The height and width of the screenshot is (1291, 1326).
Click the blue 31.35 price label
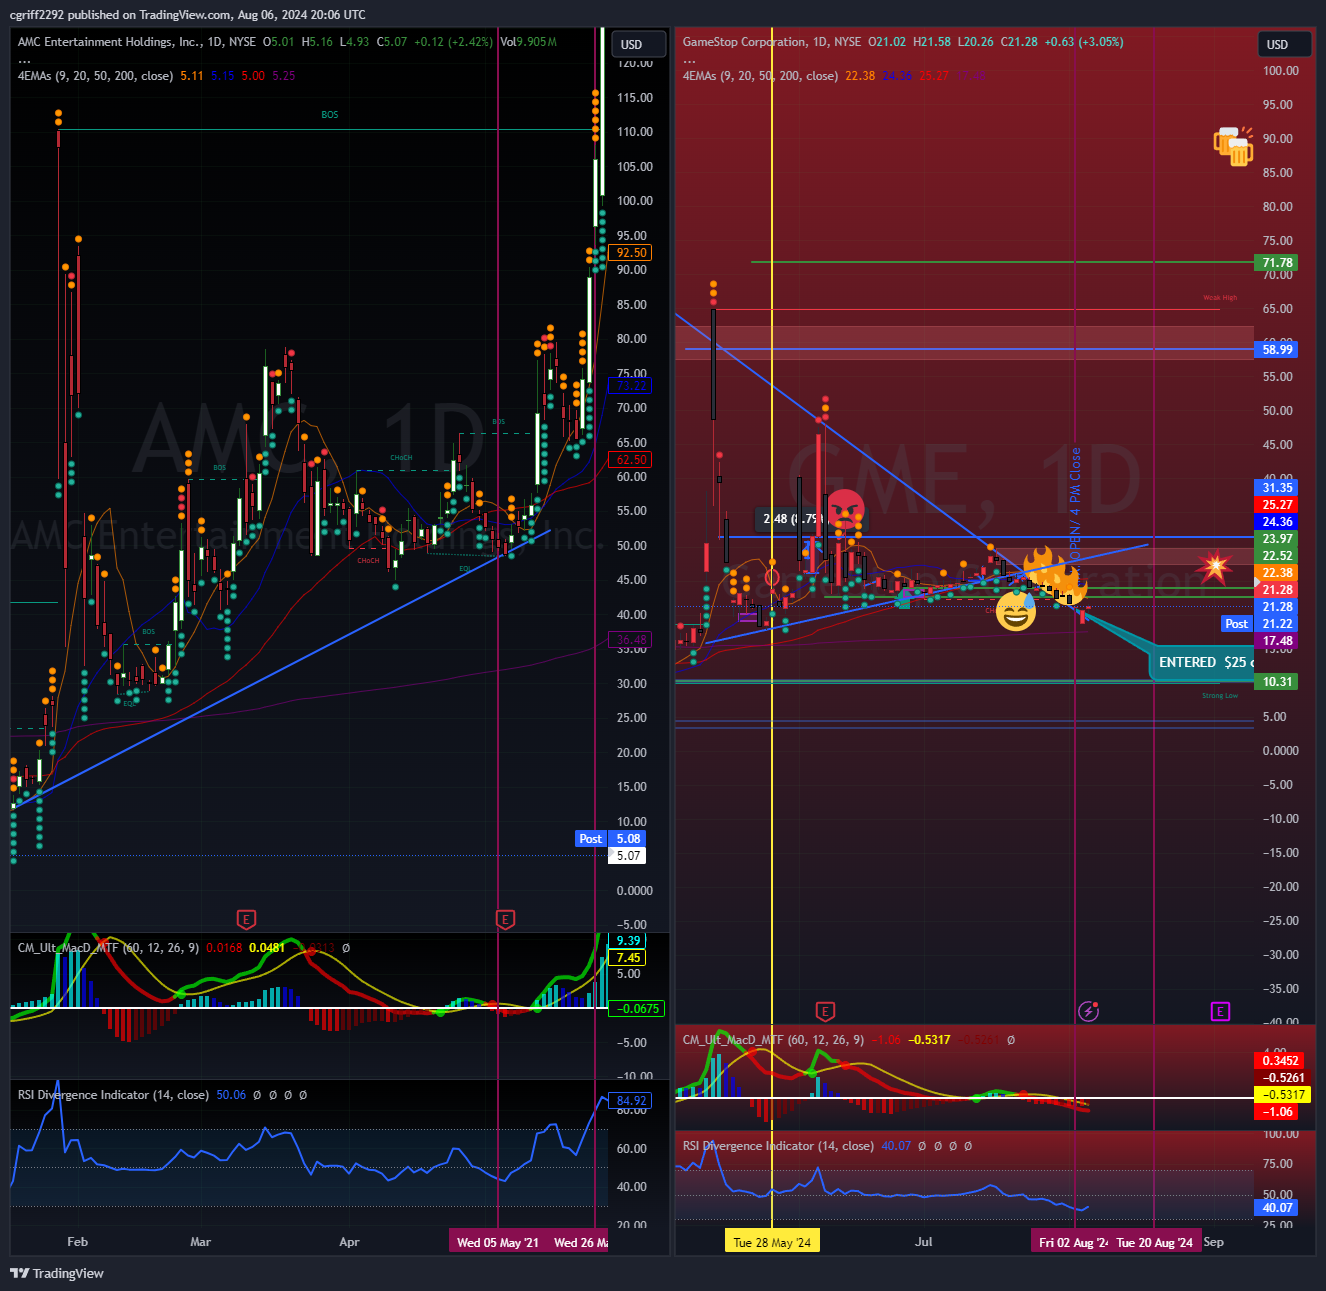(1277, 488)
